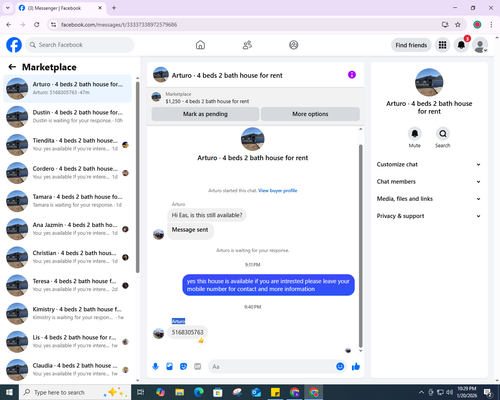500x400 pixels.
Task: Send a thumbs-up like
Action: click(356, 367)
